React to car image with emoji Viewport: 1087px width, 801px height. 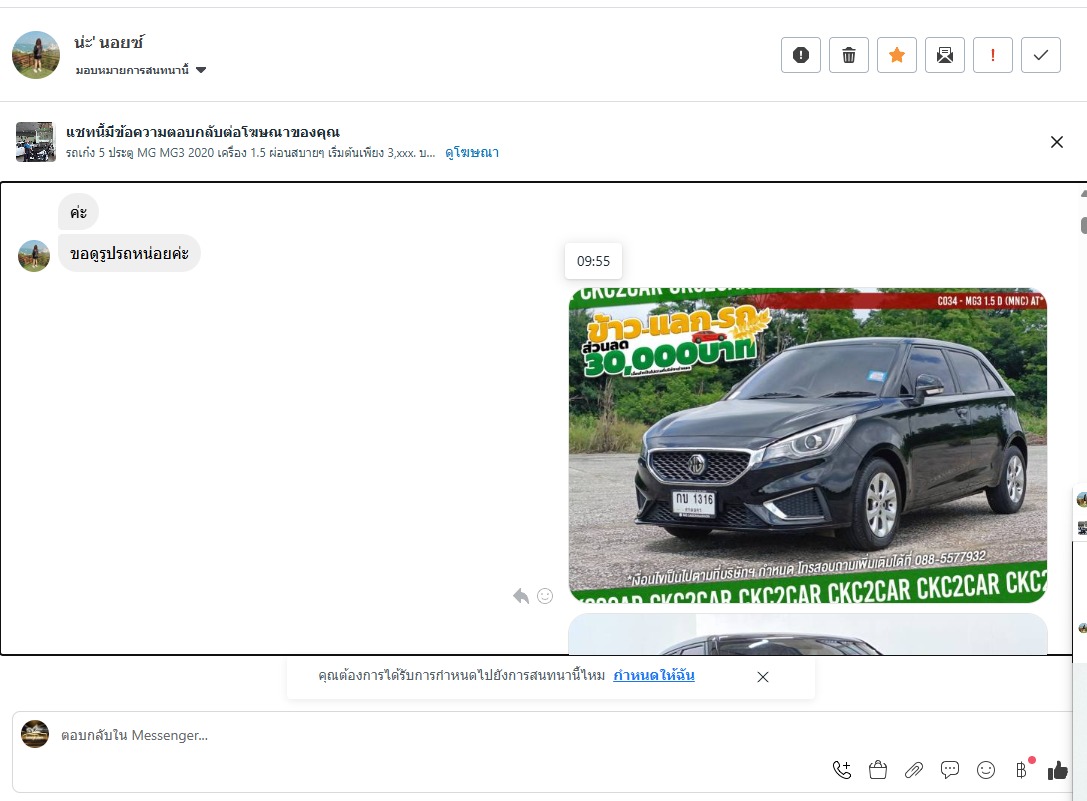click(545, 596)
